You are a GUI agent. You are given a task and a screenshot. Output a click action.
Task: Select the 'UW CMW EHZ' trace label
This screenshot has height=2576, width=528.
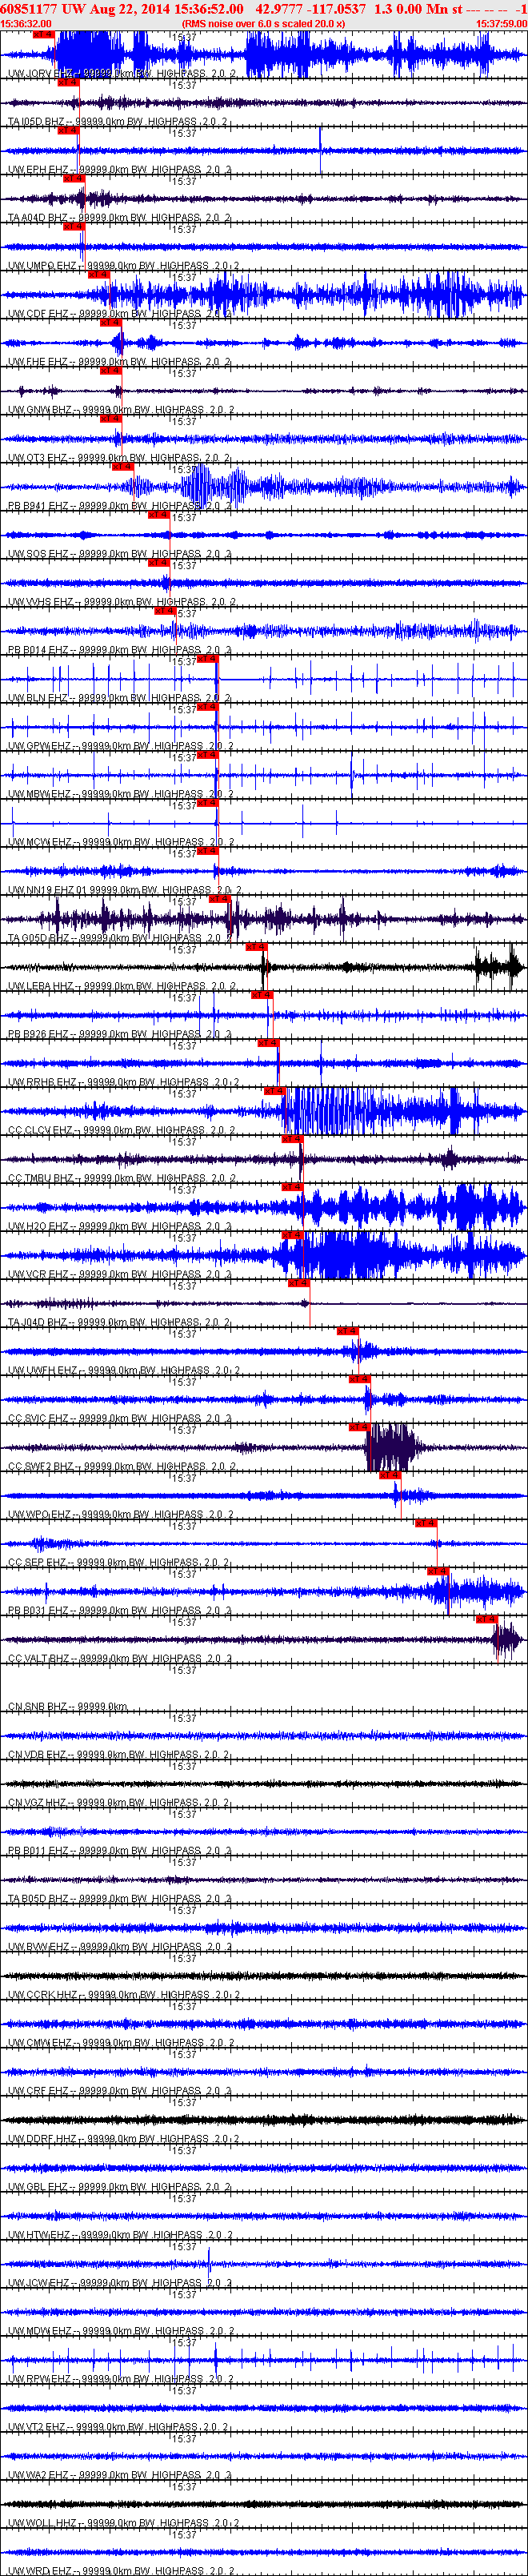pos(119,2042)
